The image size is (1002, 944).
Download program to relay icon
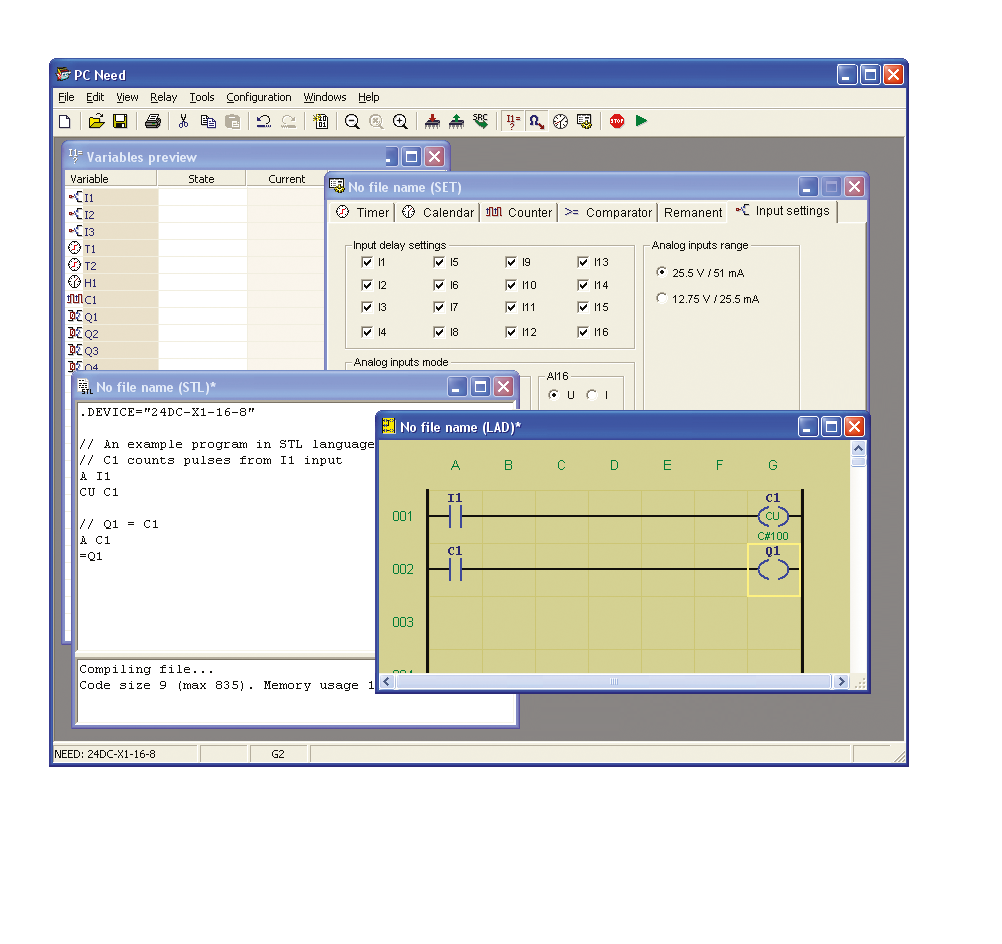pyautogui.click(x=433, y=121)
